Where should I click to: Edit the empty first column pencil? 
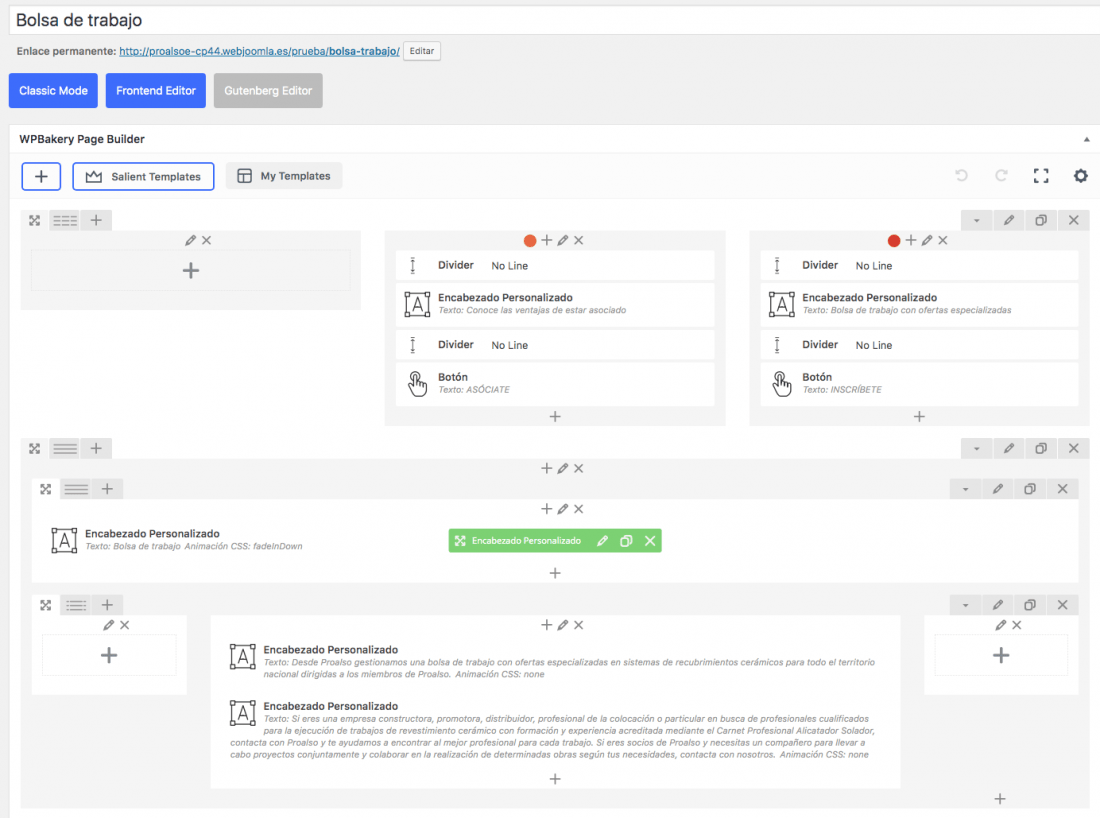click(x=190, y=240)
